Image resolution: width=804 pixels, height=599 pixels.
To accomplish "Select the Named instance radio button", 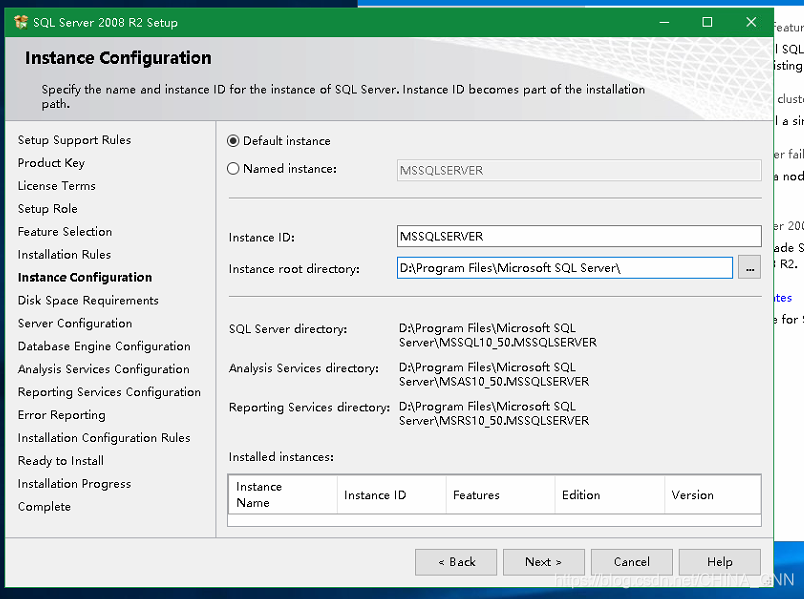I will click(x=233, y=169).
